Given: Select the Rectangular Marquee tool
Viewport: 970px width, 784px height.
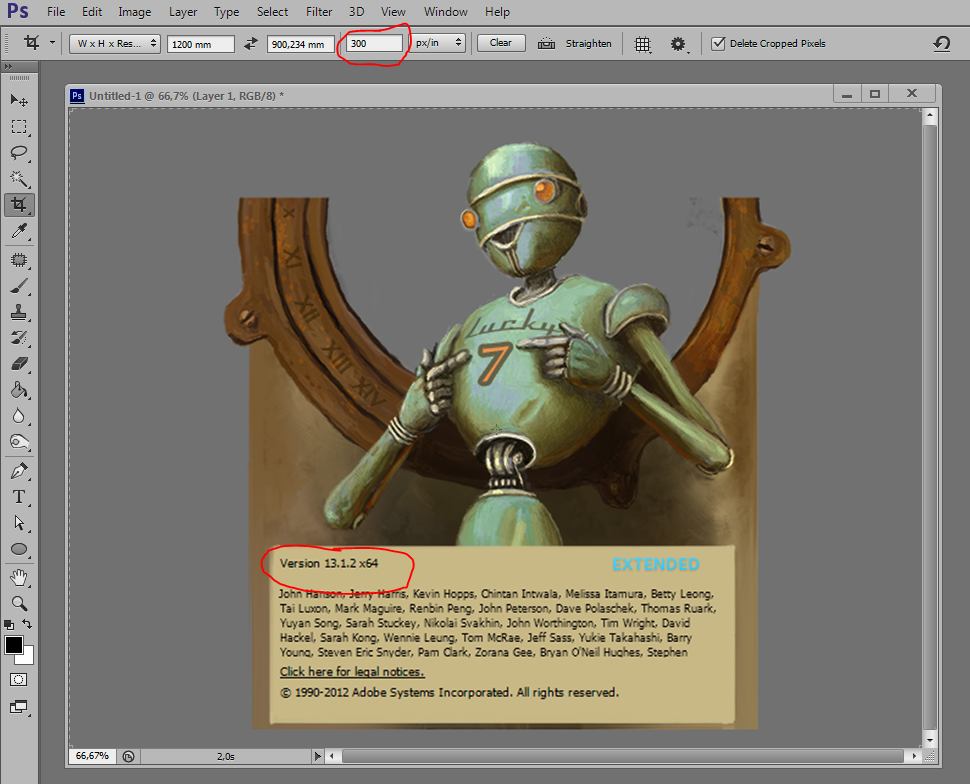Looking at the screenshot, I should [x=19, y=127].
